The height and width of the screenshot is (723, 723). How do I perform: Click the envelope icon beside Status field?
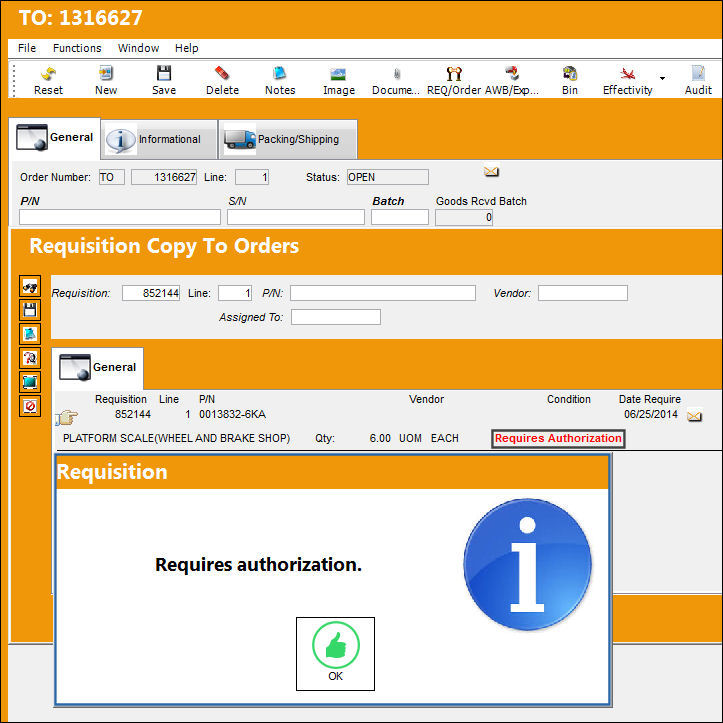pyautogui.click(x=492, y=172)
